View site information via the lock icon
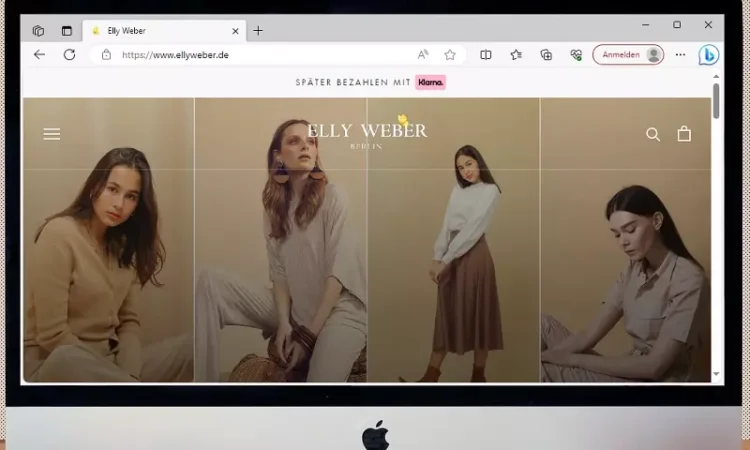 (x=106, y=55)
